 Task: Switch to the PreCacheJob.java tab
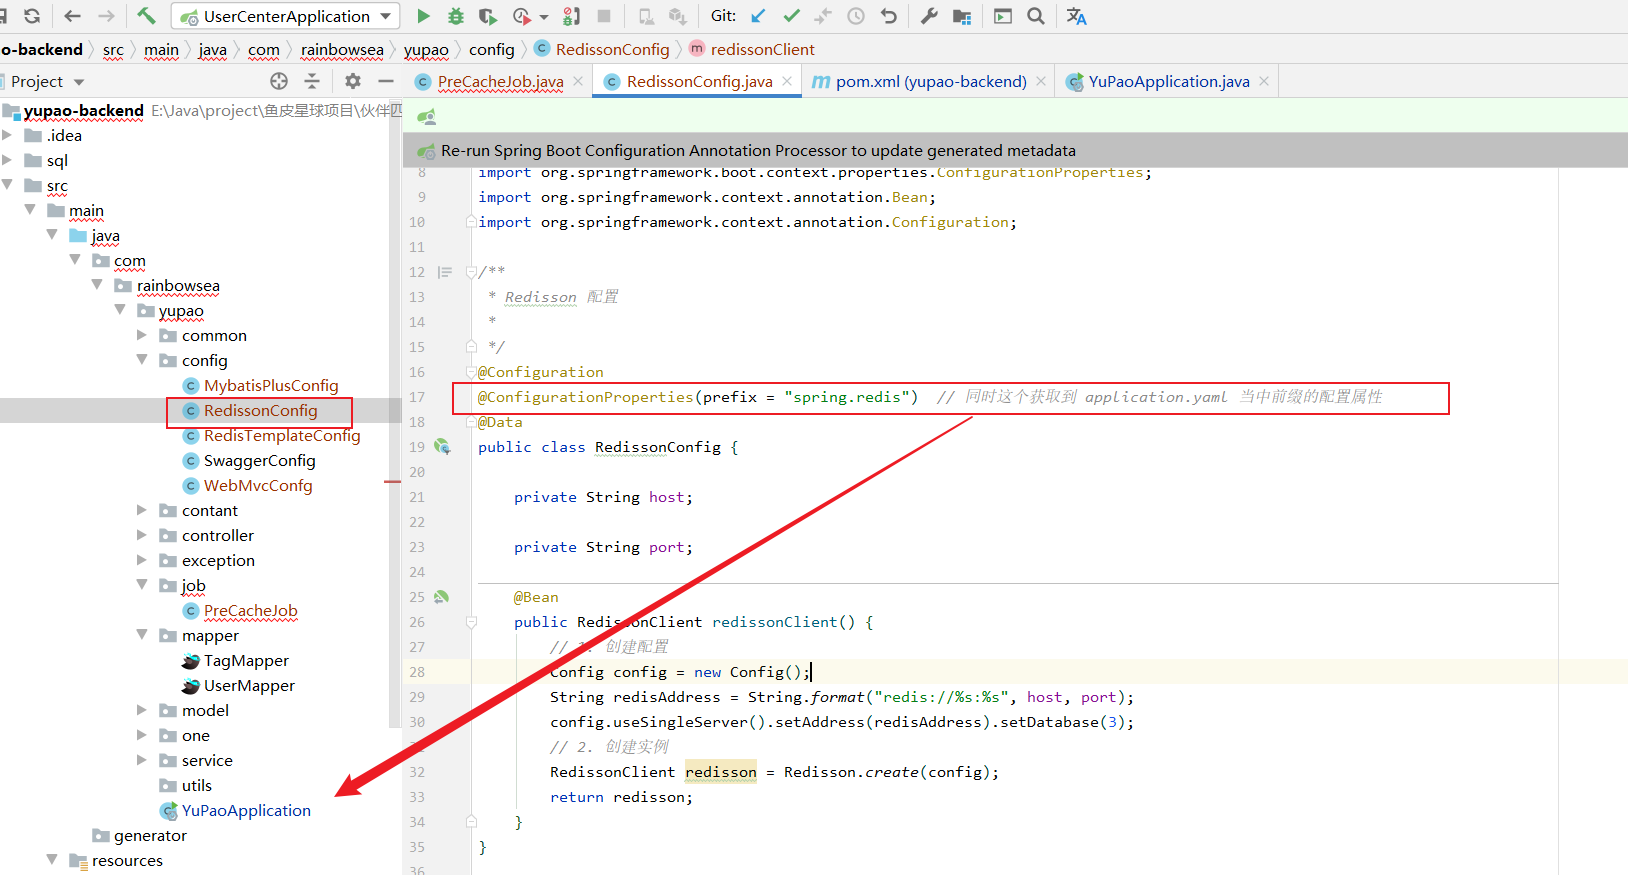[500, 82]
